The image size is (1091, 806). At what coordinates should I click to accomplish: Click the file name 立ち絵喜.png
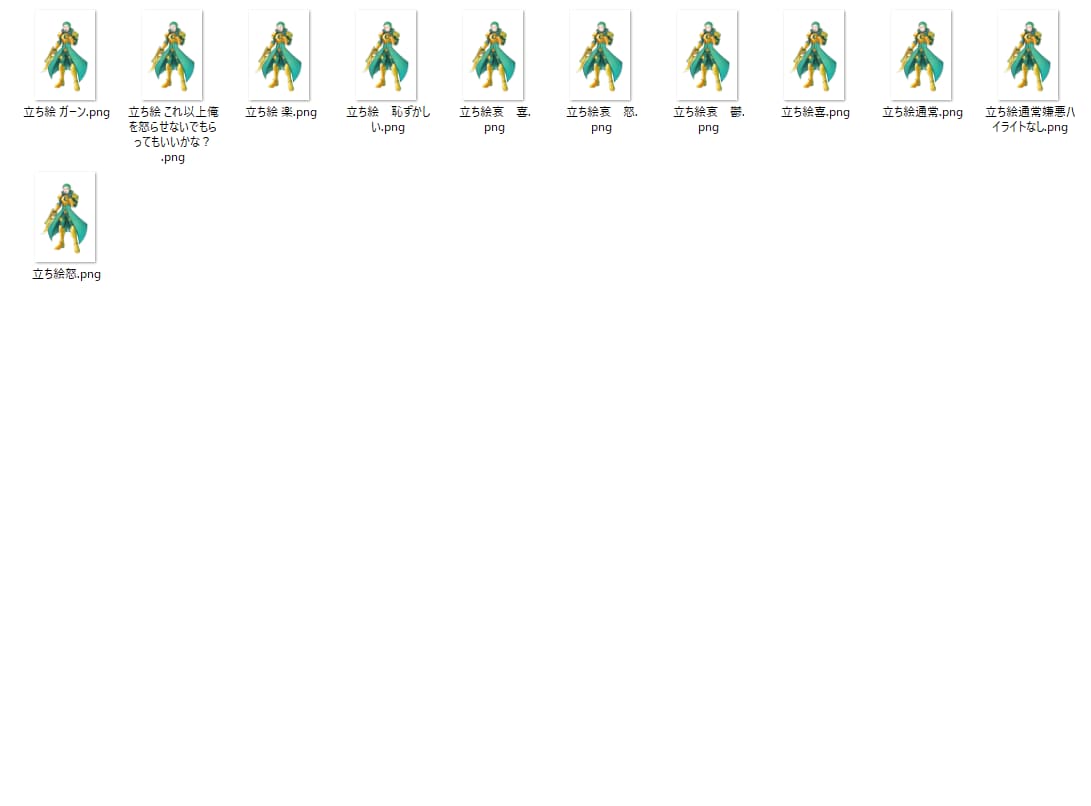point(815,112)
